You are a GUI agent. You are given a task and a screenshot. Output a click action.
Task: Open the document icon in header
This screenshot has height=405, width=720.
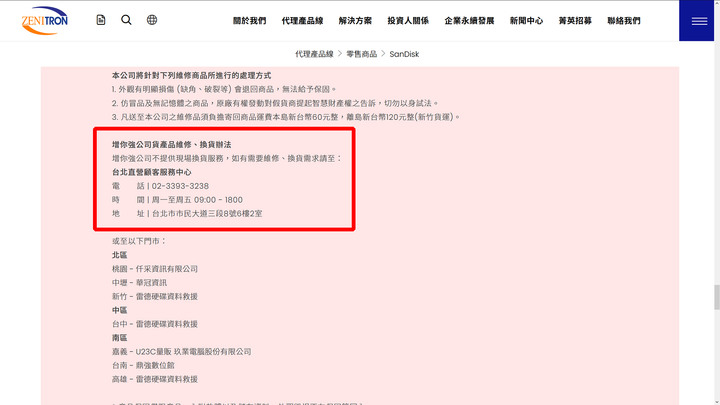click(101, 20)
